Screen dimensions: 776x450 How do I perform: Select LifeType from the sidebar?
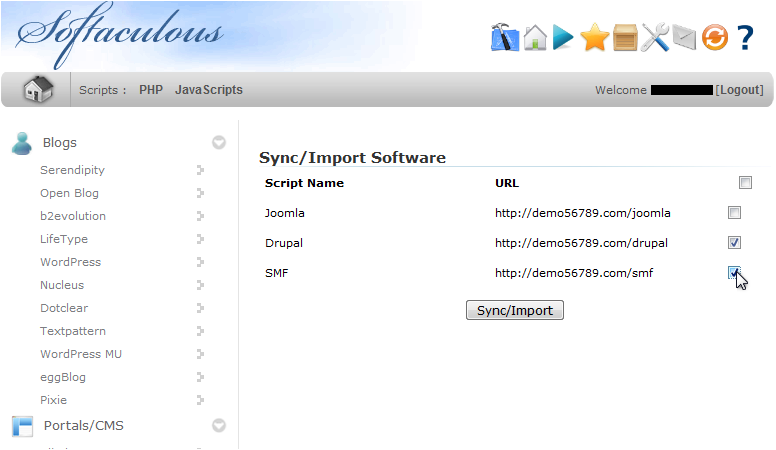[x=64, y=239]
